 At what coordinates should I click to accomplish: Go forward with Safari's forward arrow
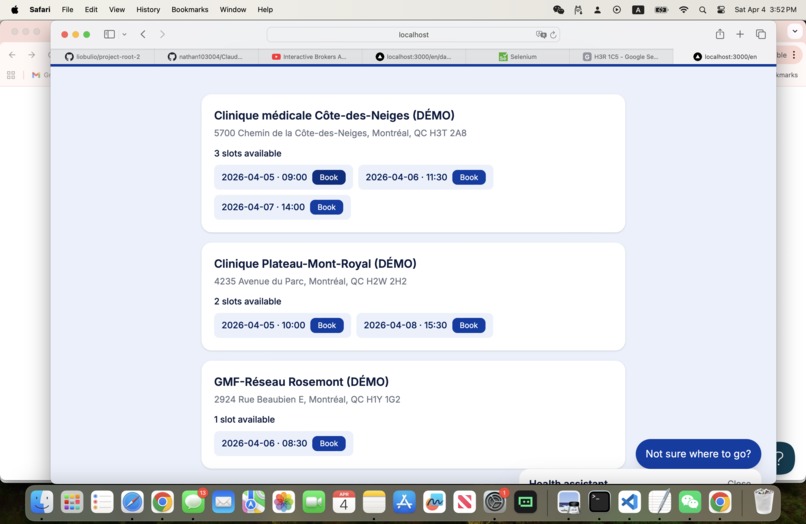point(162,34)
